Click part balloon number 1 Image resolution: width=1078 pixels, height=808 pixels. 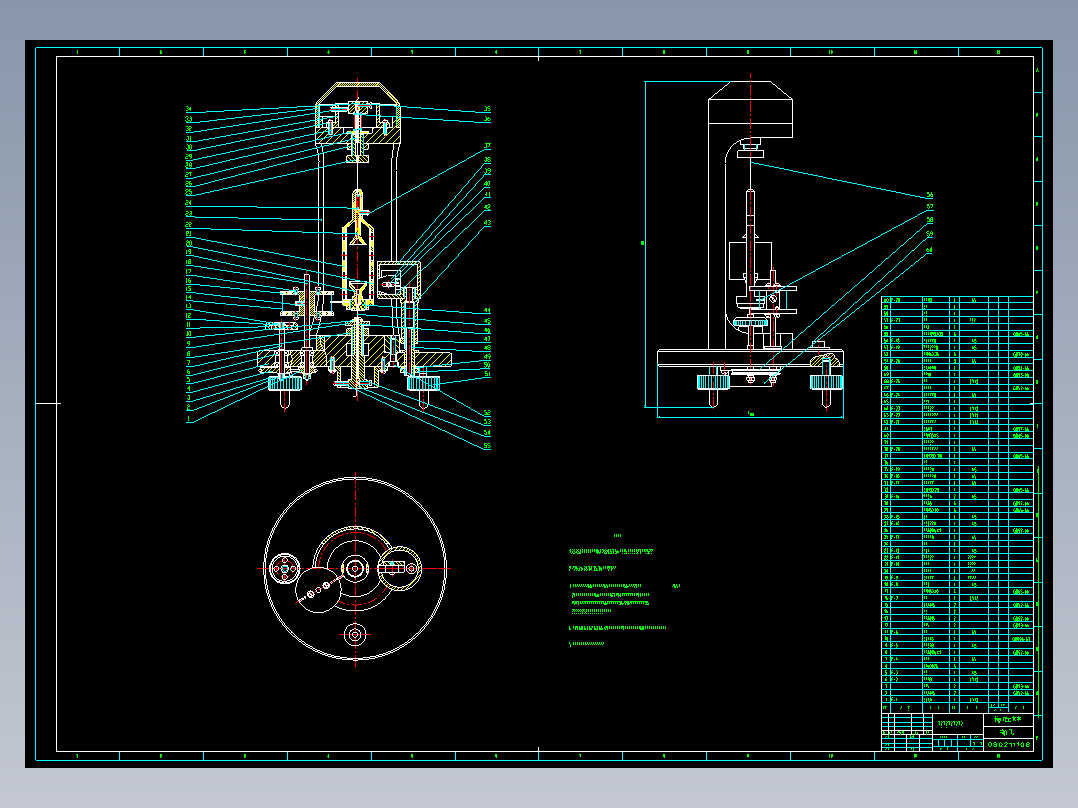point(188,419)
